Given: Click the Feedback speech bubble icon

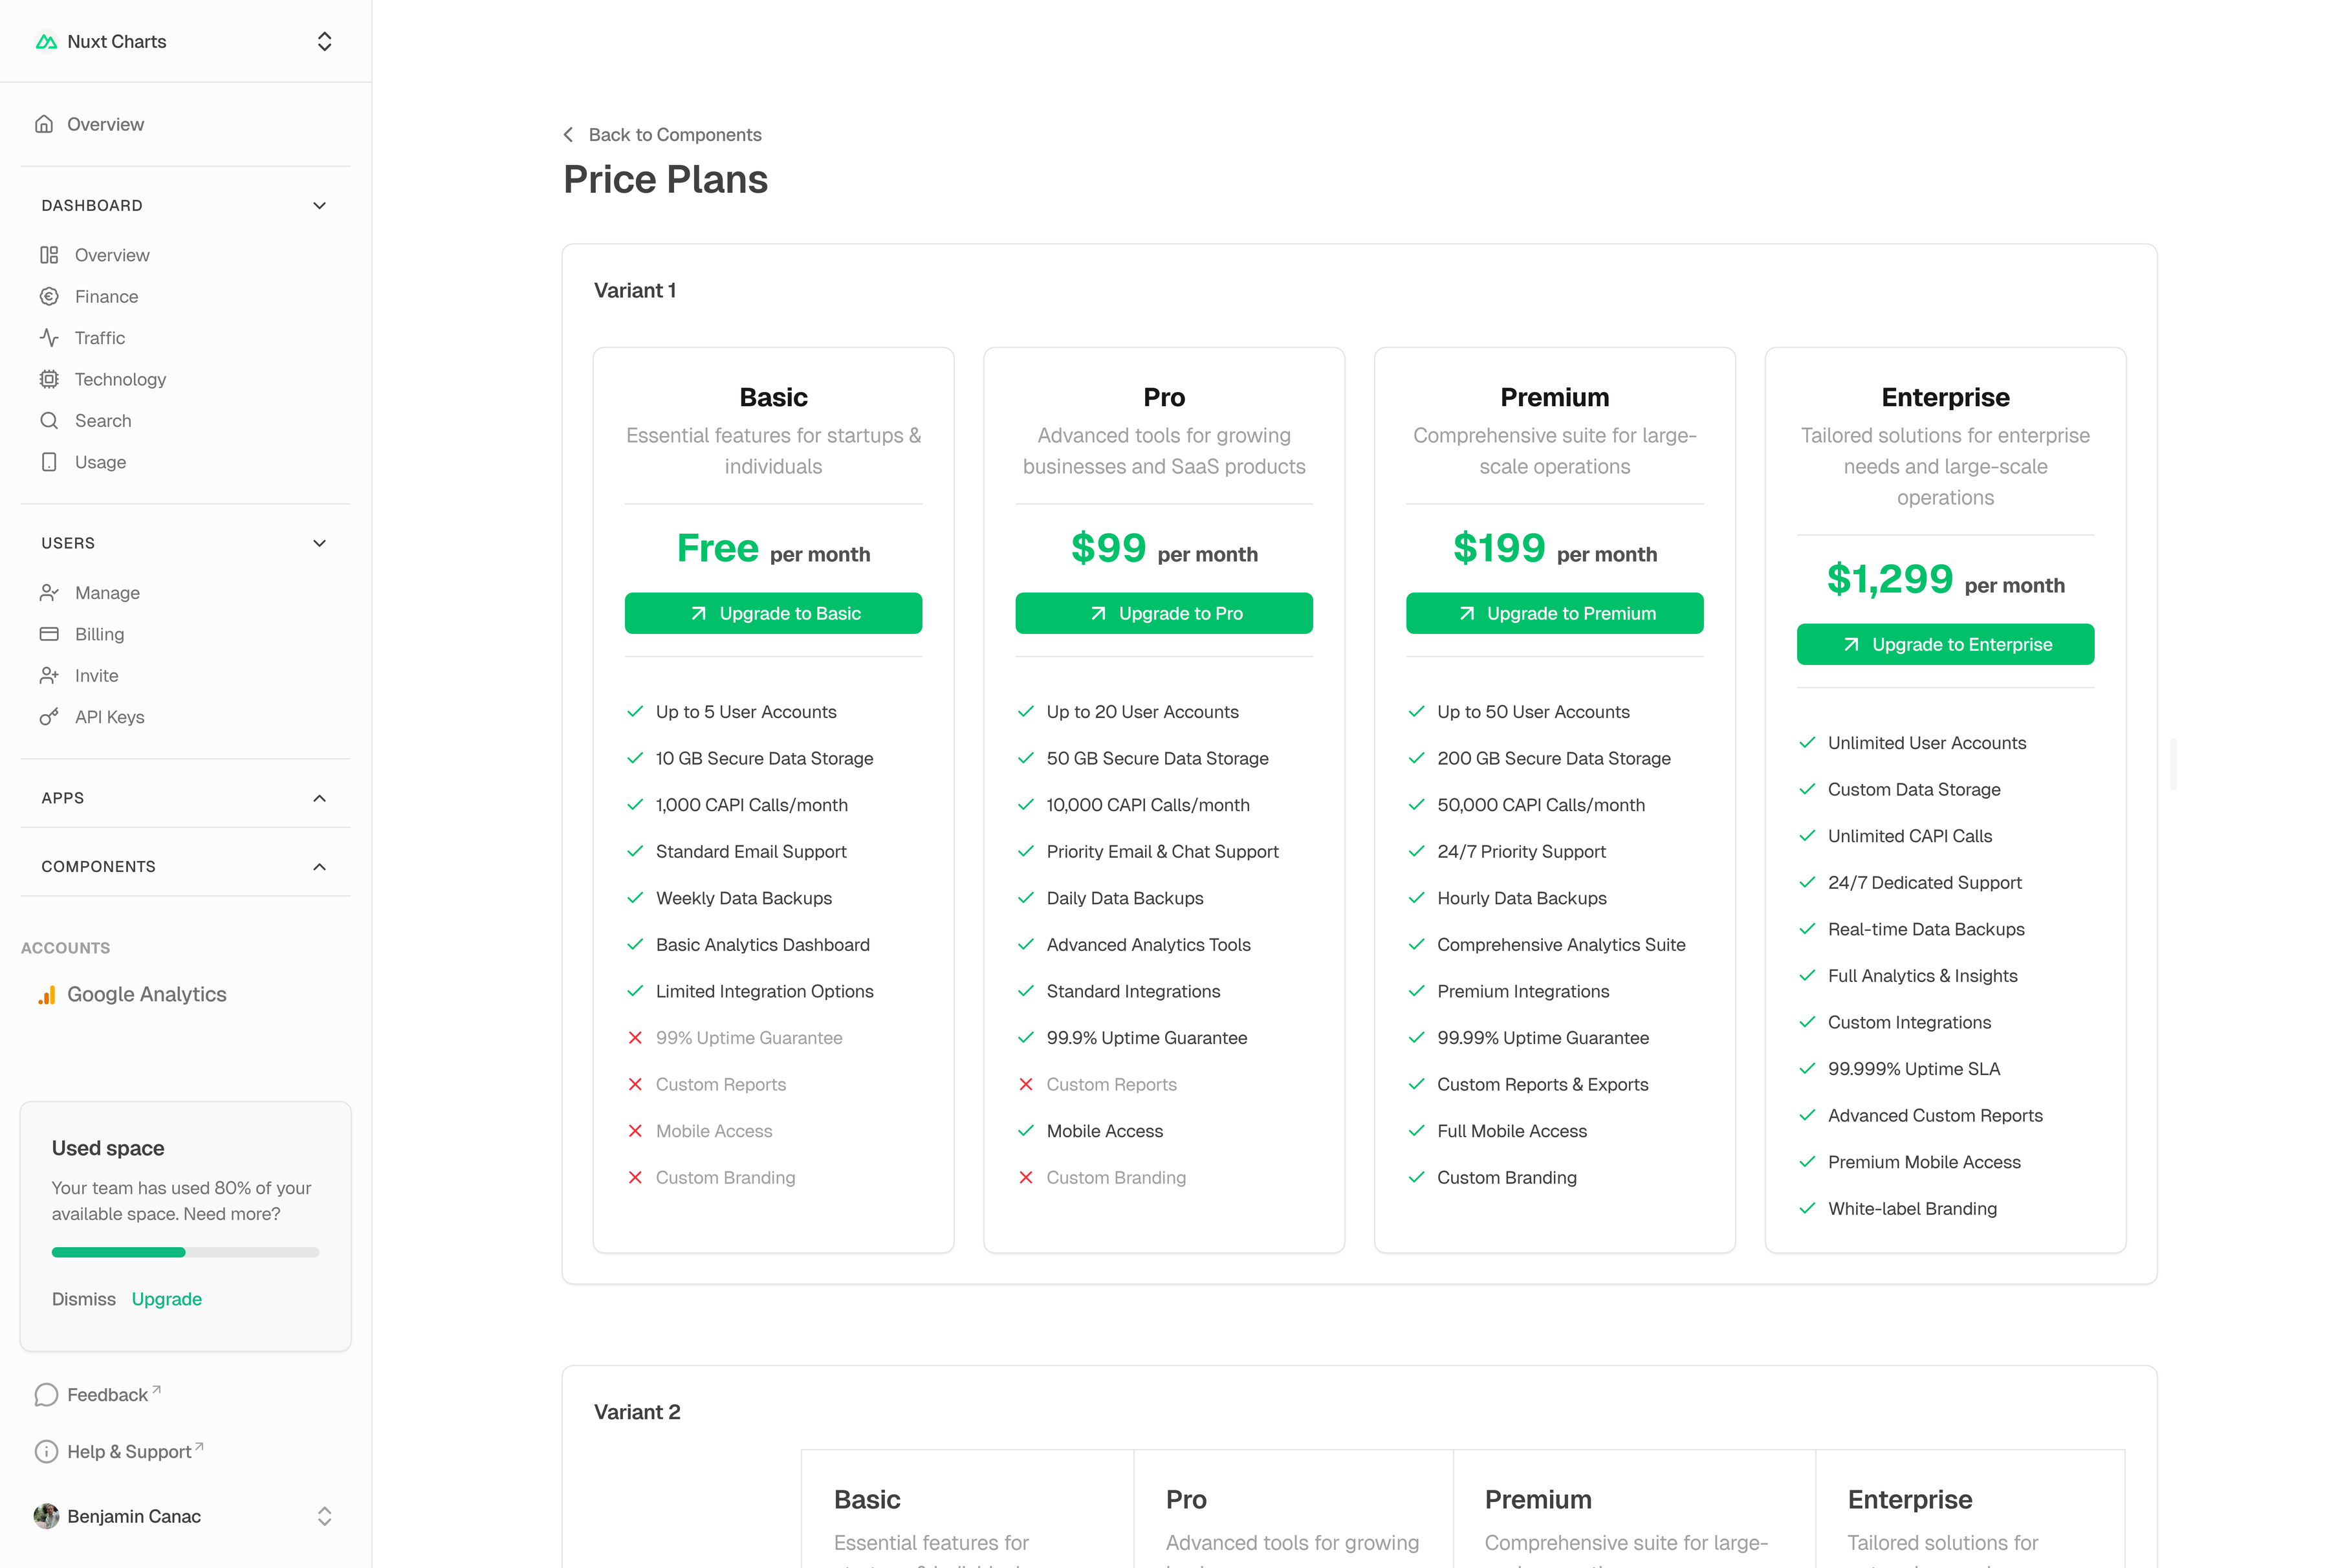Looking at the screenshot, I should [46, 1395].
